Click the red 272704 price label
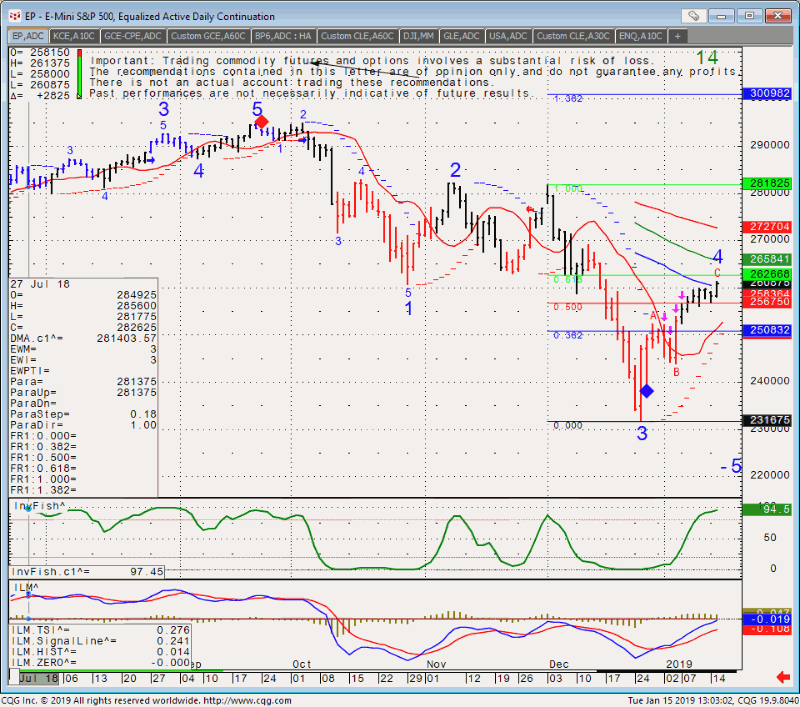The width and height of the screenshot is (800, 707). tap(768, 227)
